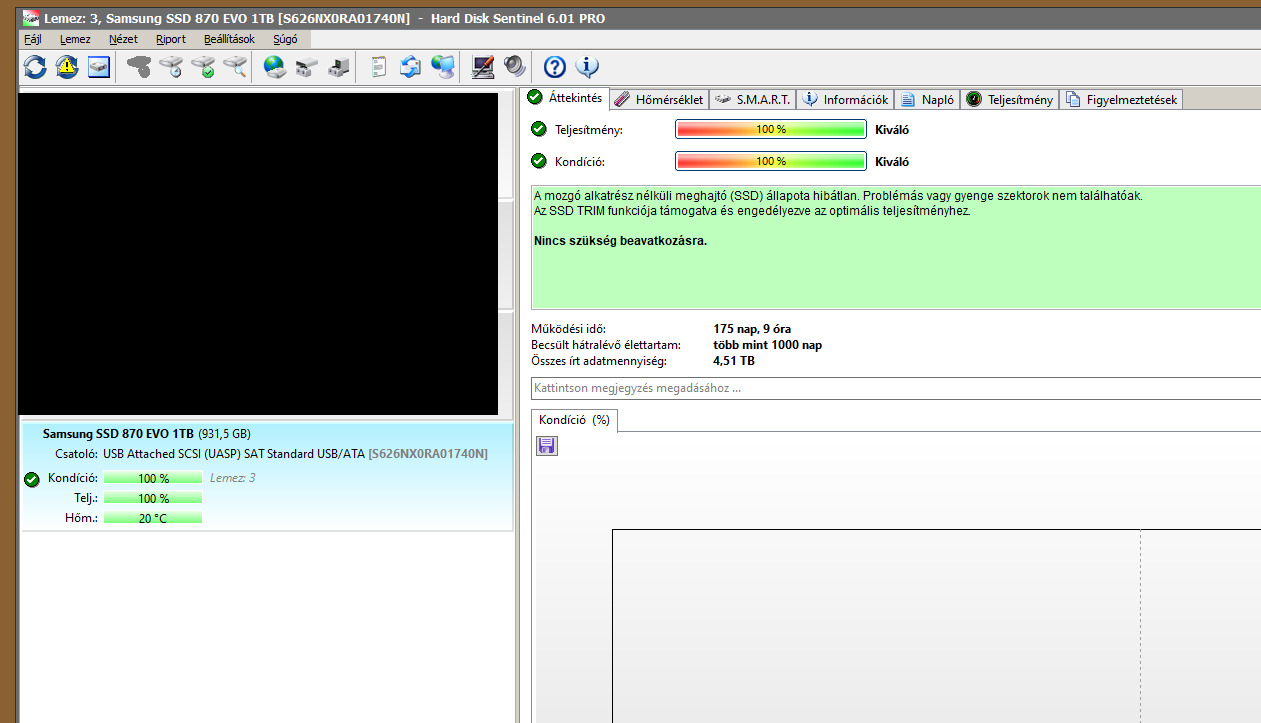Click the Csatoló USB Attached SCSI line
Viewport: 1261px width, 723px height.
pos(271,454)
